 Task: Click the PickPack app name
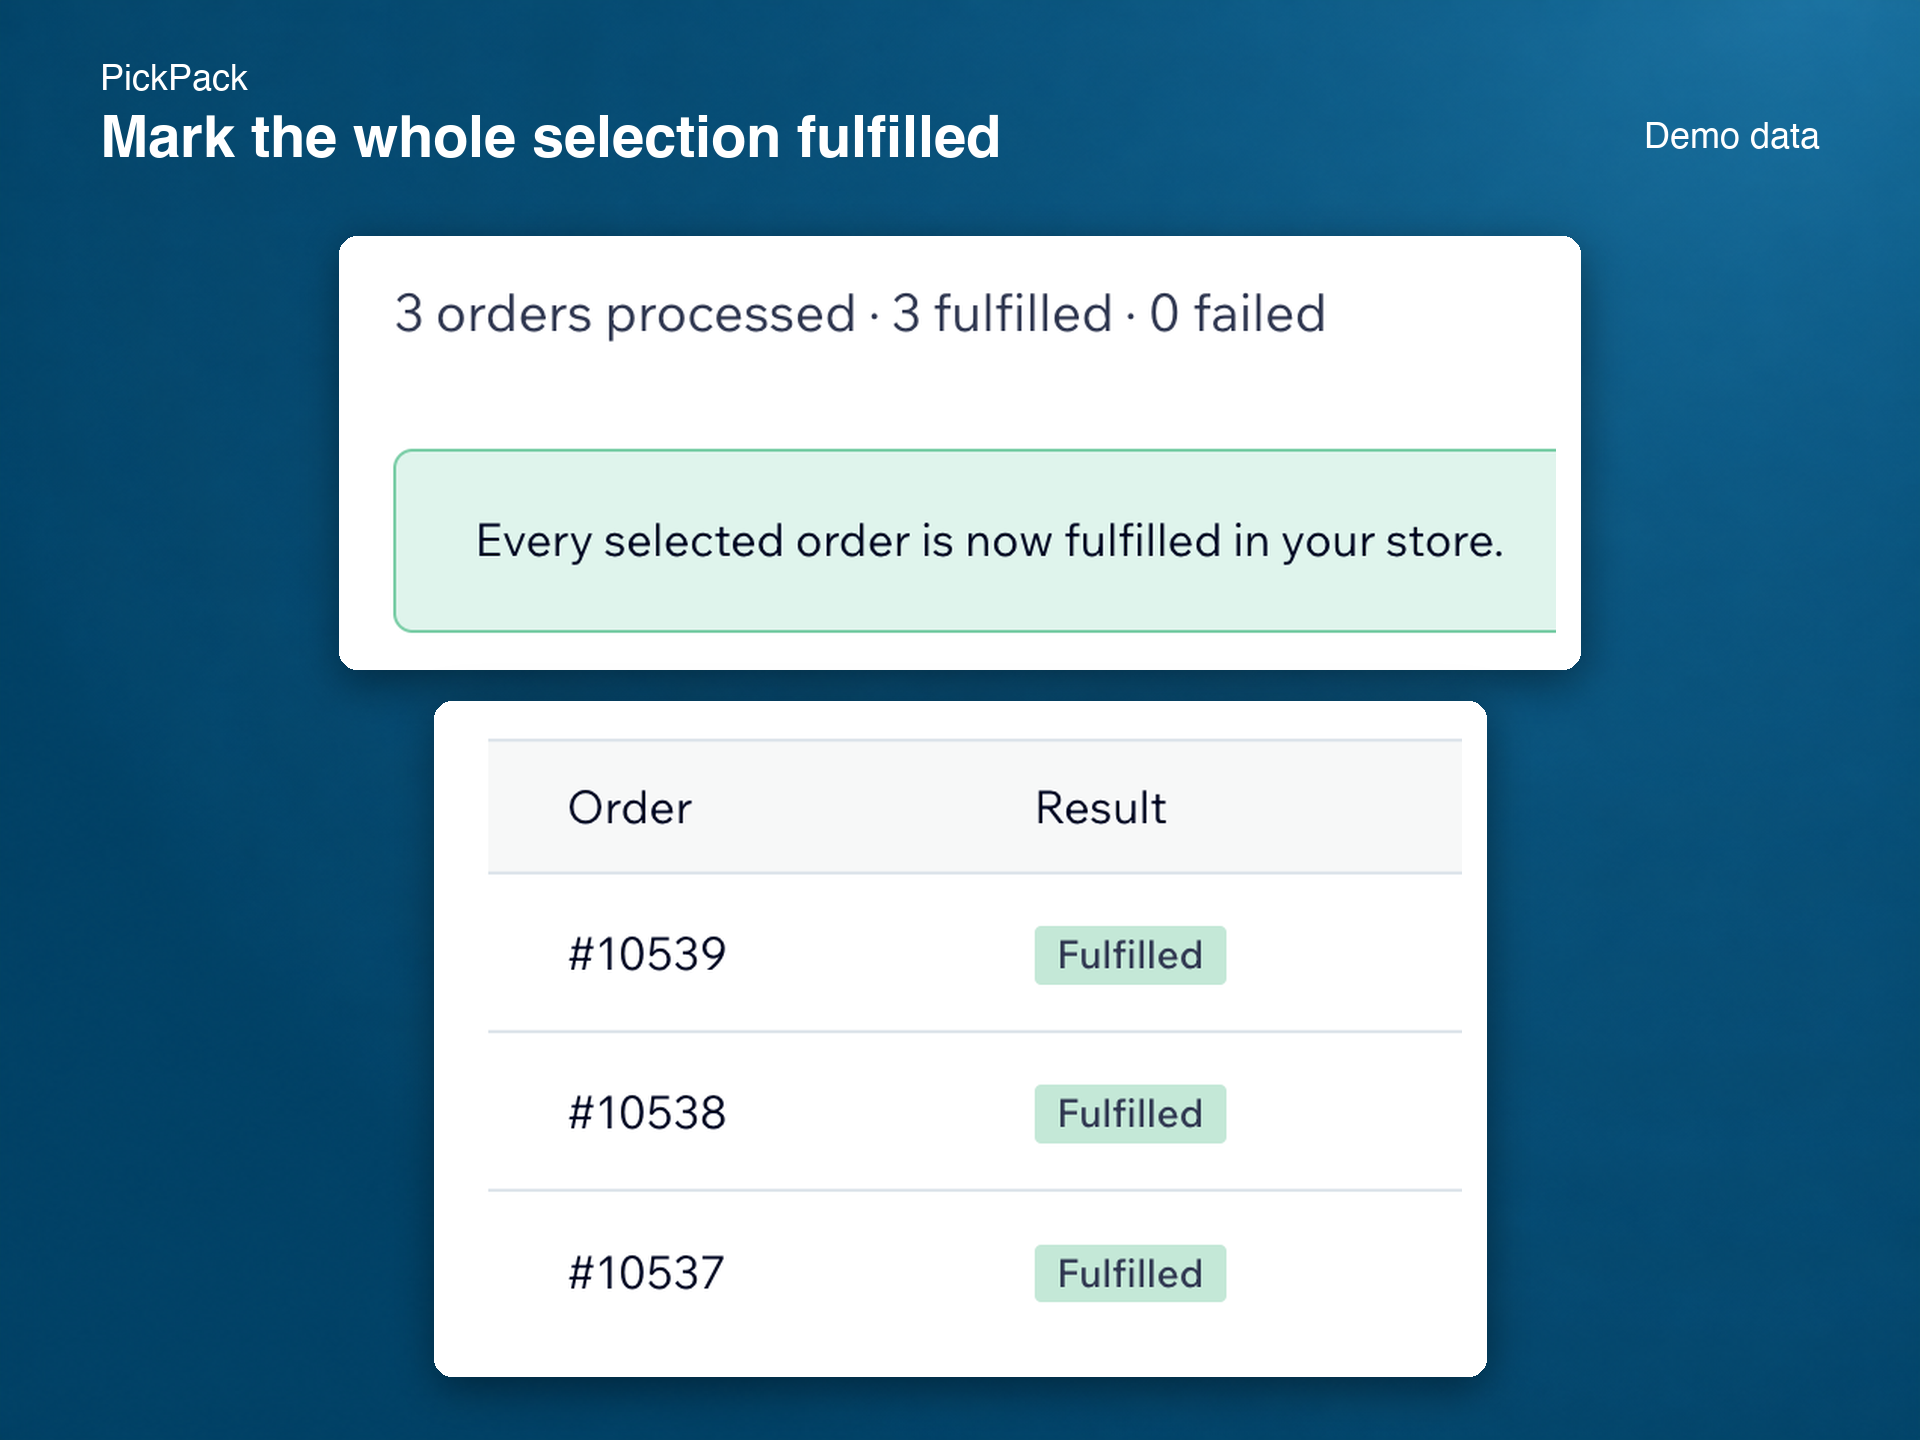[x=174, y=78]
